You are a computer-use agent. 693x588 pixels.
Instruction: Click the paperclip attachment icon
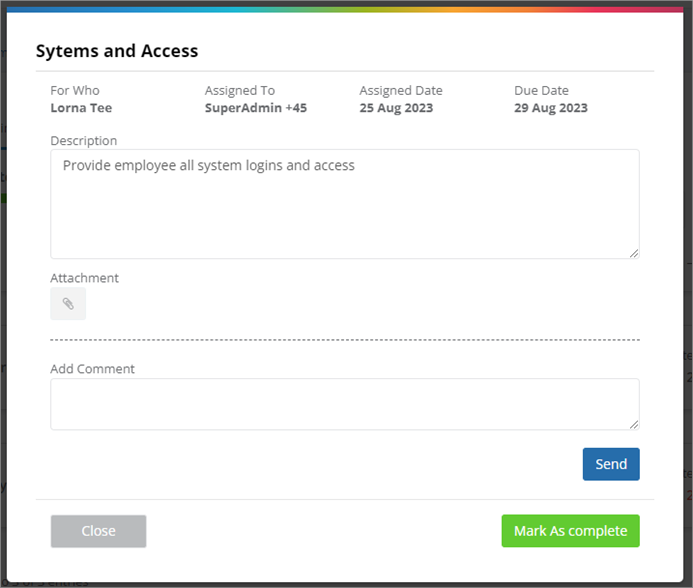coord(68,304)
